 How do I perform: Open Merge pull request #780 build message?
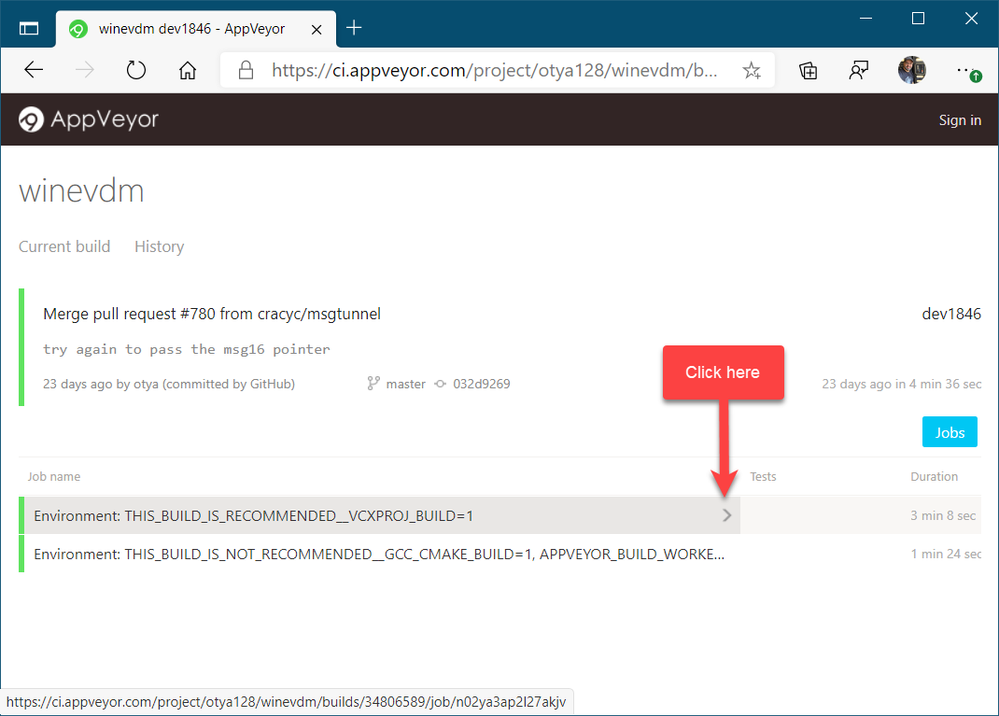click(212, 314)
